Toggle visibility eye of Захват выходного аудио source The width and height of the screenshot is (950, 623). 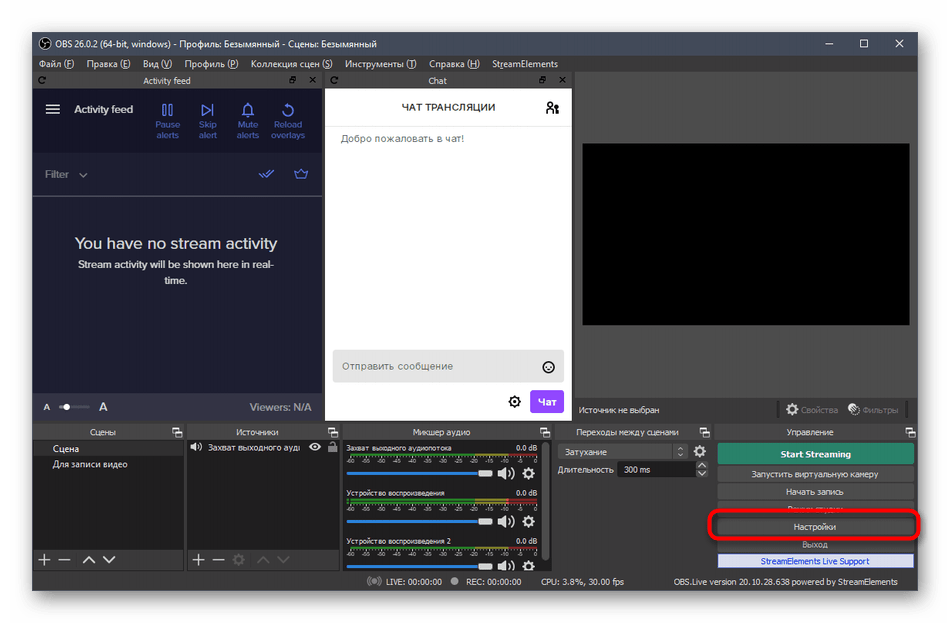tap(315, 447)
